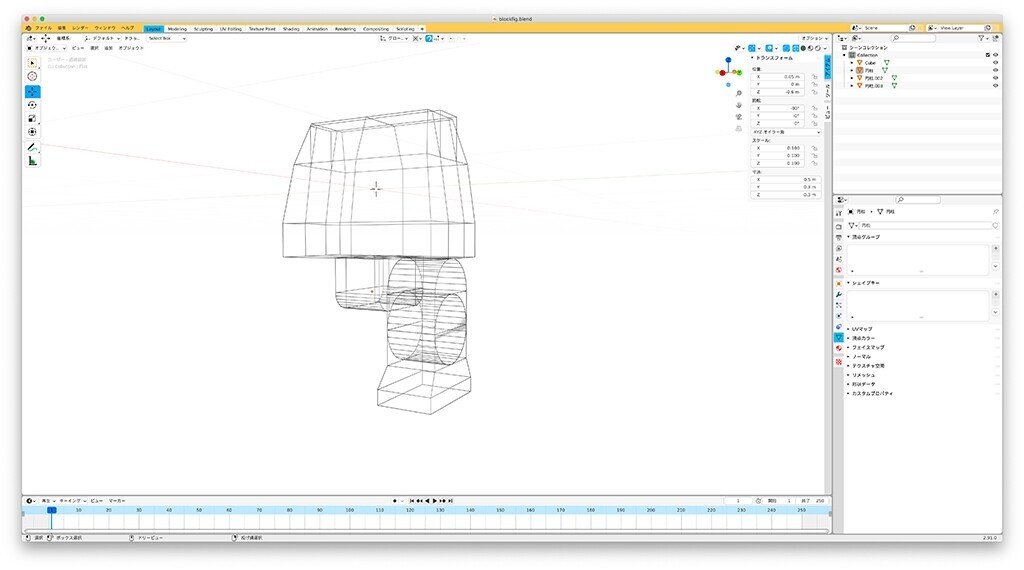Open Modifier properties wrench icon
The width and height of the screenshot is (1024, 570).
click(x=839, y=294)
